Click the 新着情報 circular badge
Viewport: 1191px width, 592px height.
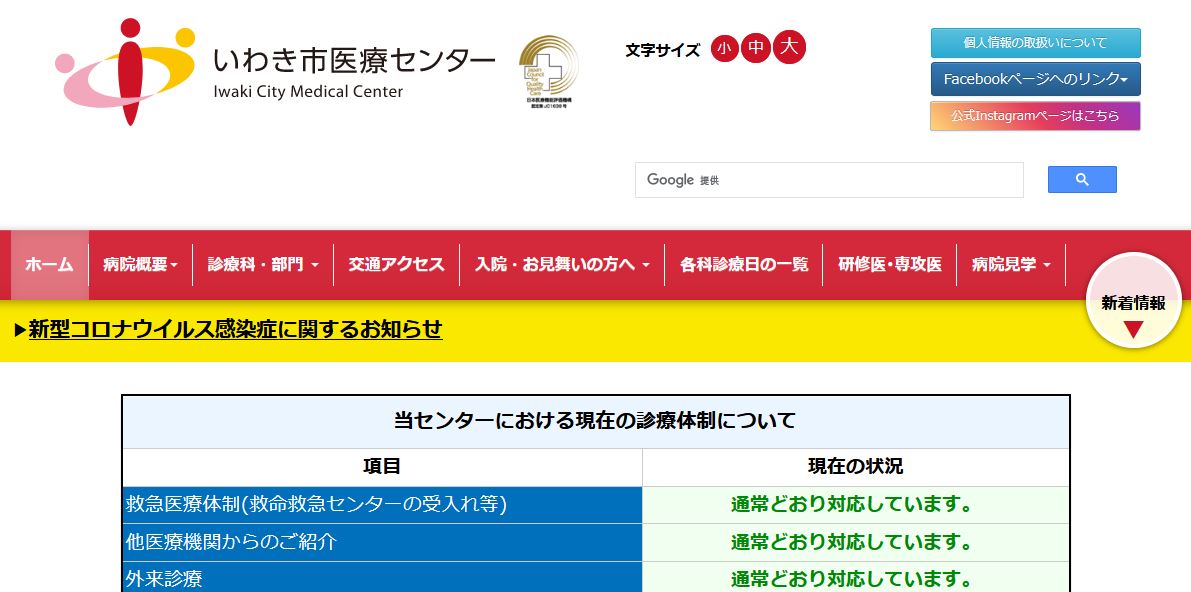point(1133,301)
